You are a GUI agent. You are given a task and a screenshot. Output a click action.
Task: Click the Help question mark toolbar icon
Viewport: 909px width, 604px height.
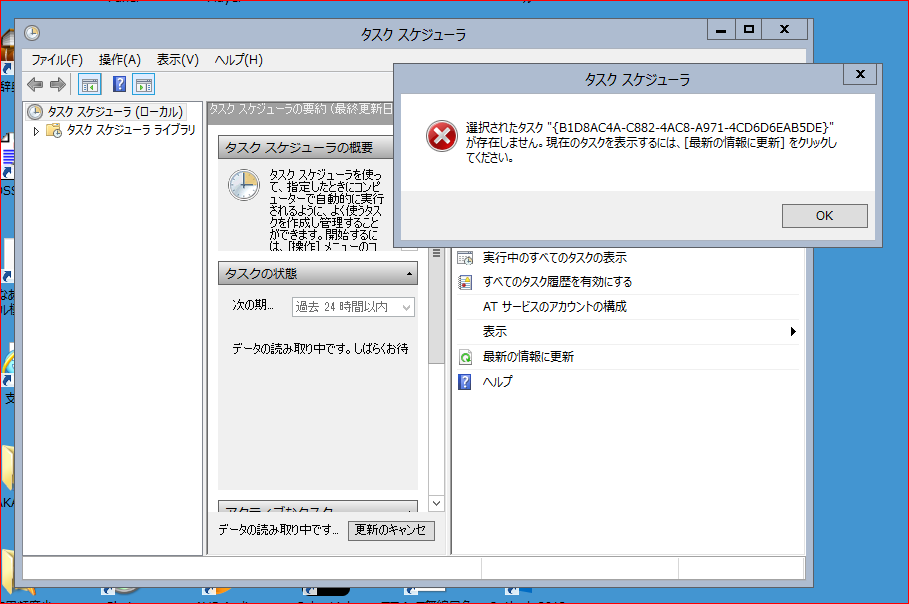click(119, 83)
